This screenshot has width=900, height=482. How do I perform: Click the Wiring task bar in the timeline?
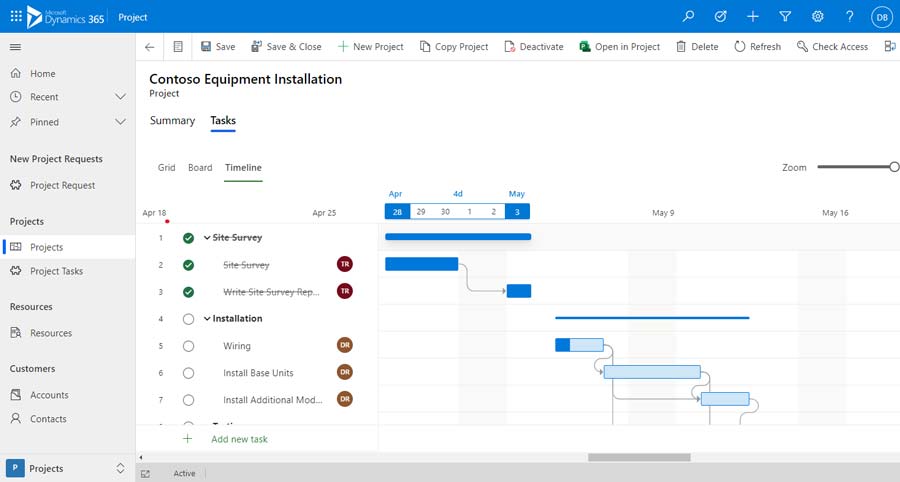(x=579, y=345)
